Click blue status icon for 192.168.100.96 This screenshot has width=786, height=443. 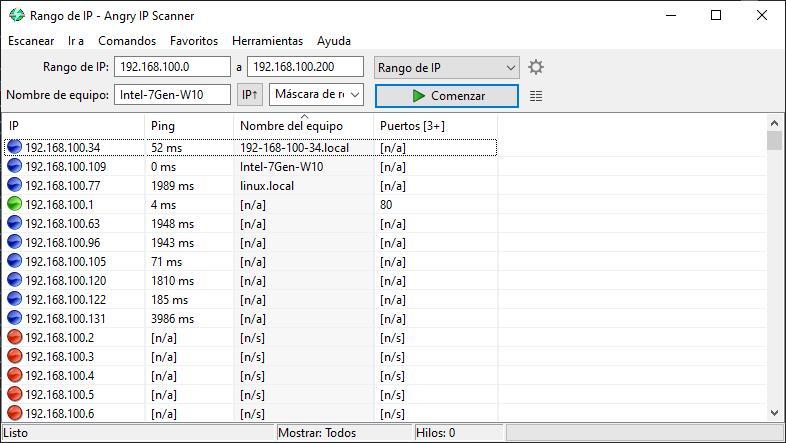coord(15,242)
